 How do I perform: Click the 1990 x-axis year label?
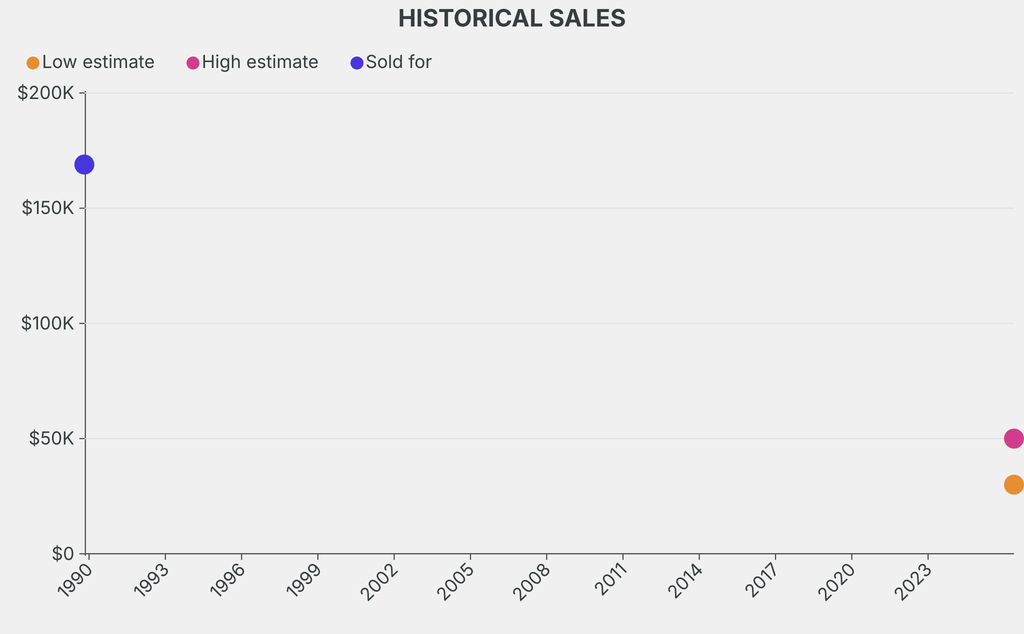click(75, 579)
